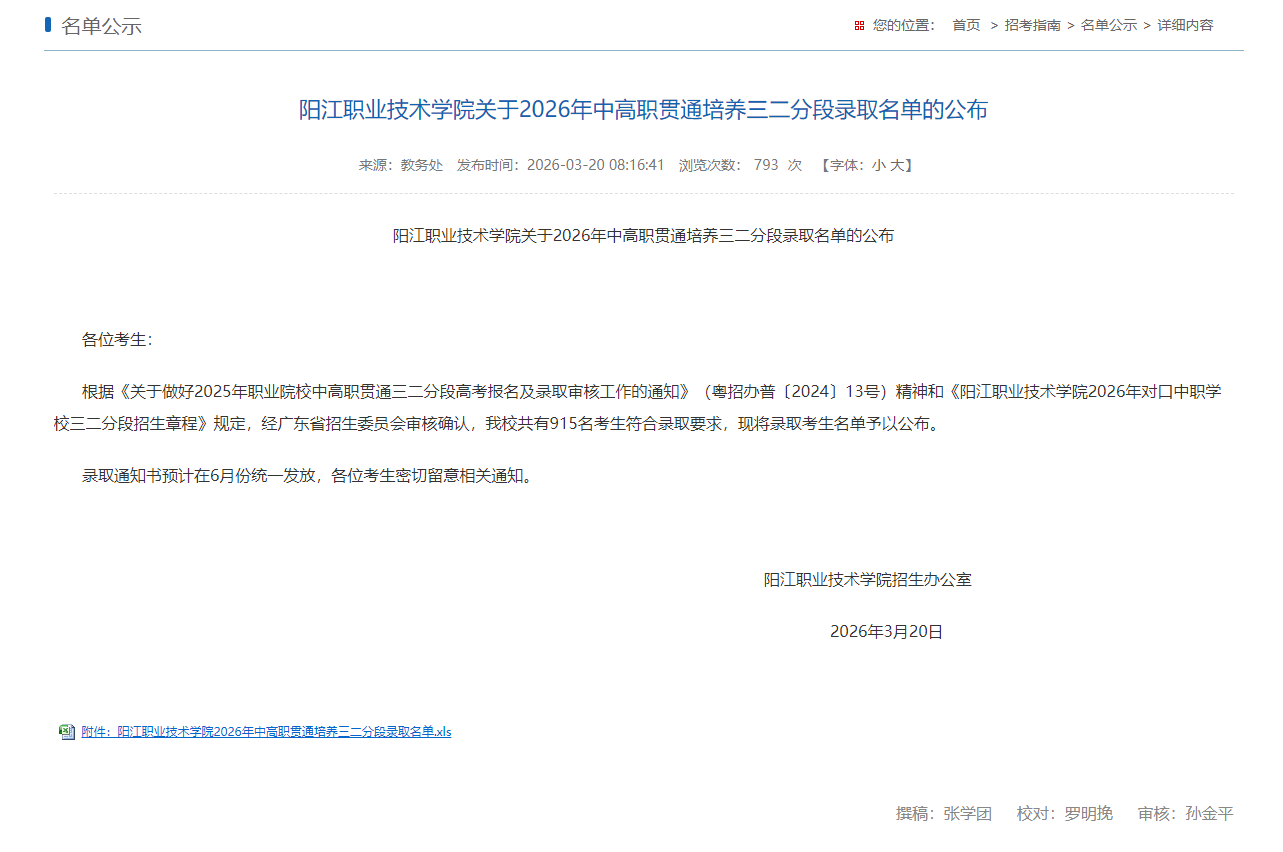Image resolution: width=1283 pixels, height=852 pixels.
Task: Click the publish time 2026-03-20 08:16:41
Action: [596, 165]
